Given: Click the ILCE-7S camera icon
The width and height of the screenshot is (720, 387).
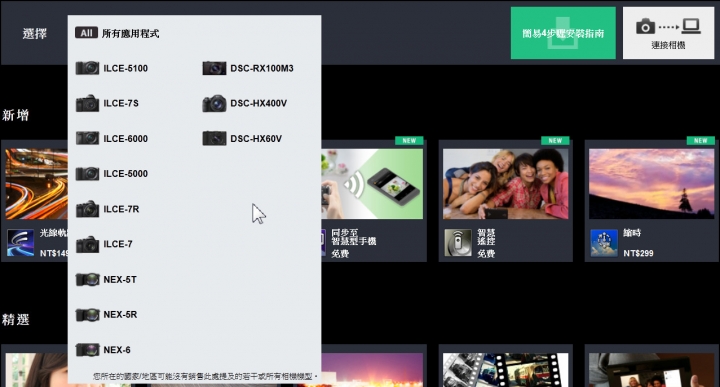Looking at the screenshot, I should coord(87,103).
